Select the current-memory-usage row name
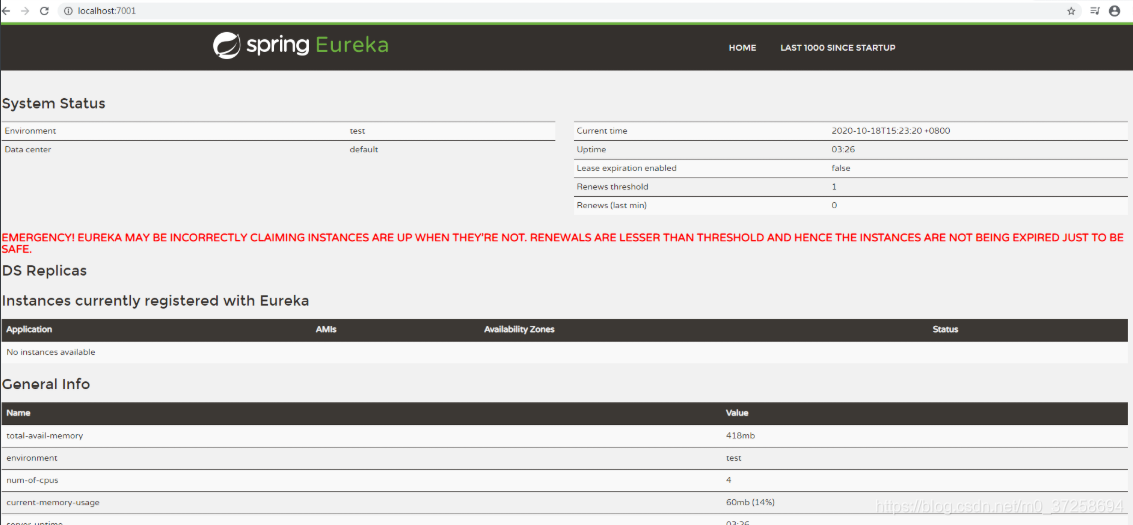Viewport: 1133px width, 525px height. pyautogui.click(x=52, y=502)
